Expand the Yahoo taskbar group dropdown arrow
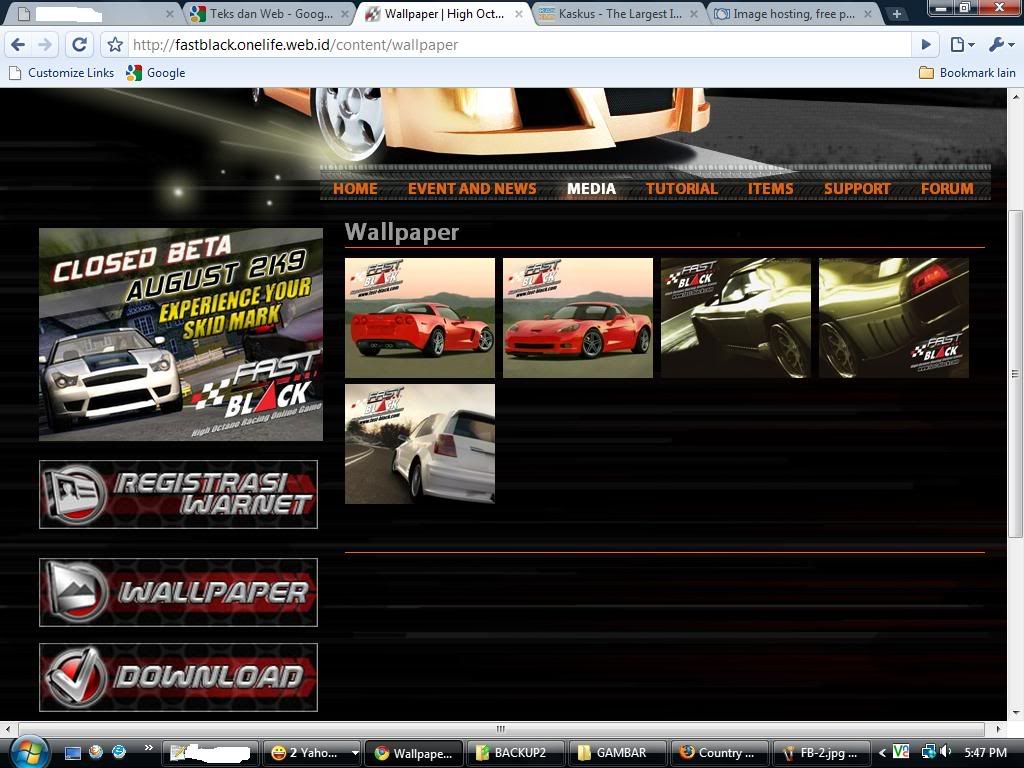Image resolution: width=1024 pixels, height=768 pixels. pyautogui.click(x=355, y=753)
